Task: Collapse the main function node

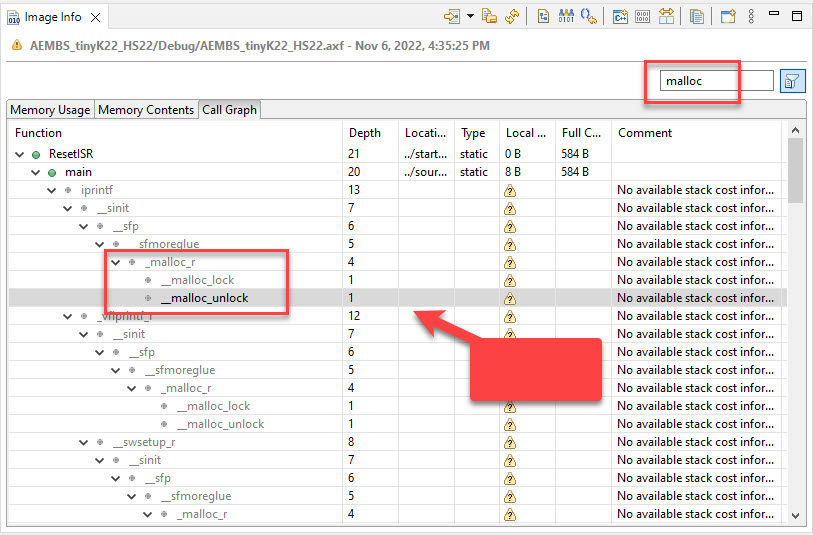Action: pos(36,172)
